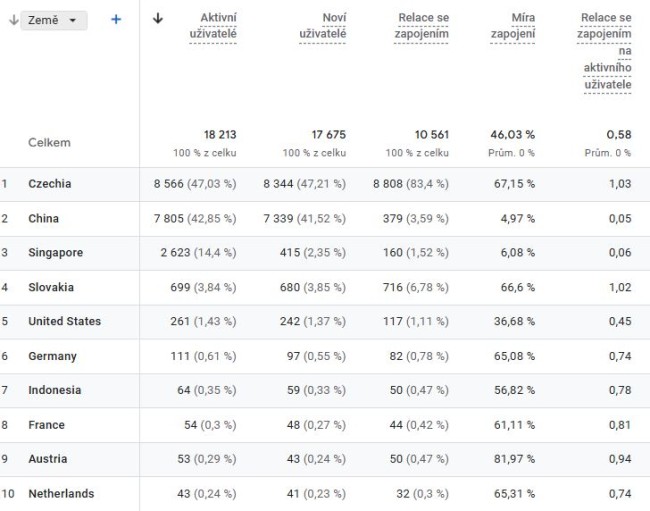Open the Země dimension dropdown
Screen dimensions: 650x511
[53, 20]
